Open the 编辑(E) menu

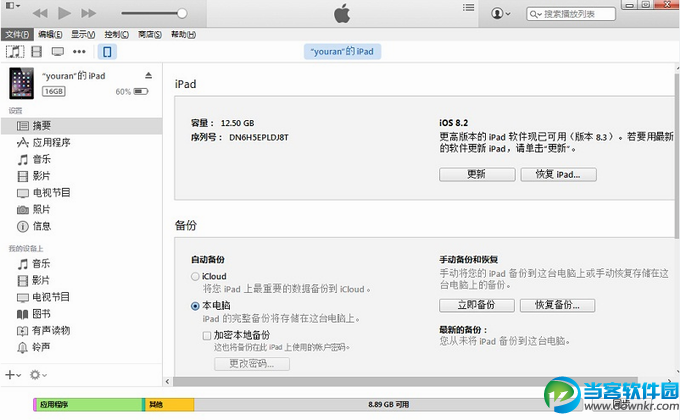click(x=50, y=34)
